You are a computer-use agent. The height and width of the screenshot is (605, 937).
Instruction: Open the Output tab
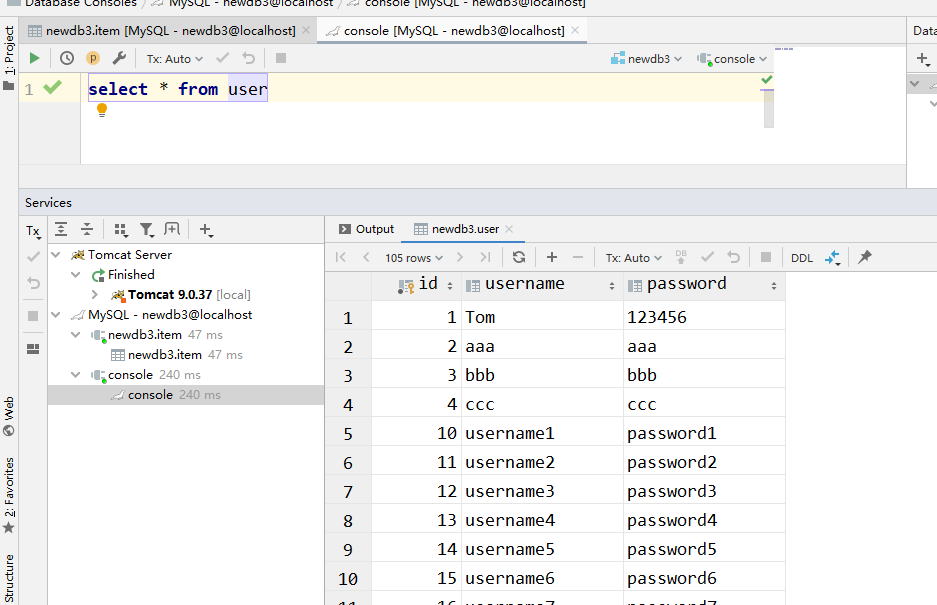366,229
